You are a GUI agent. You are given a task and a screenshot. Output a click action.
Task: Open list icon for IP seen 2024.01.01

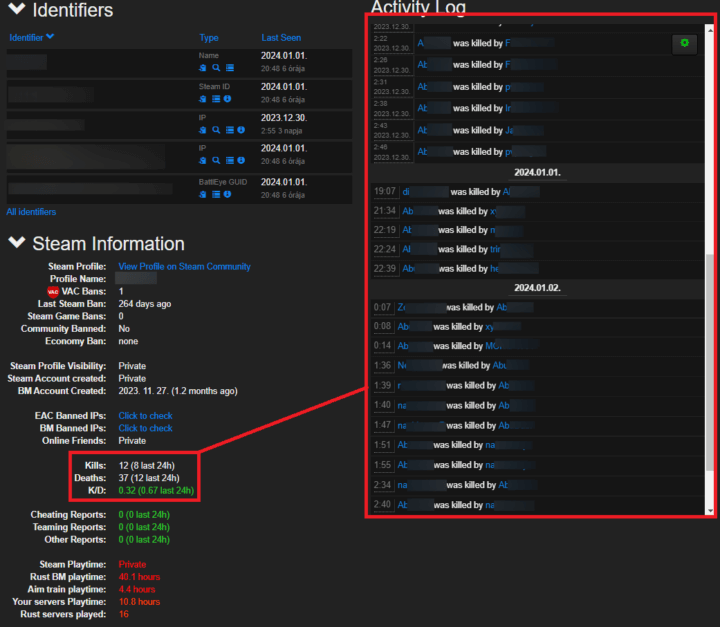tap(230, 160)
